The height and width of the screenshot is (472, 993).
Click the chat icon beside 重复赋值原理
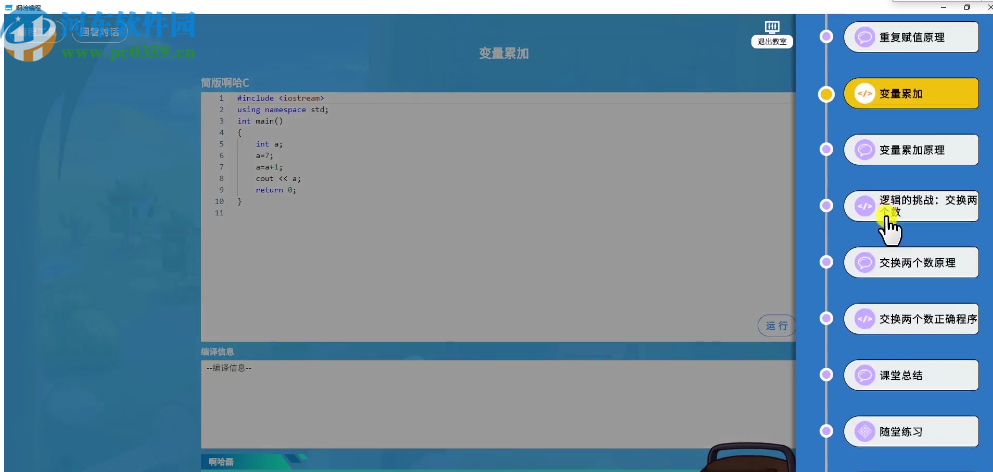click(864, 37)
